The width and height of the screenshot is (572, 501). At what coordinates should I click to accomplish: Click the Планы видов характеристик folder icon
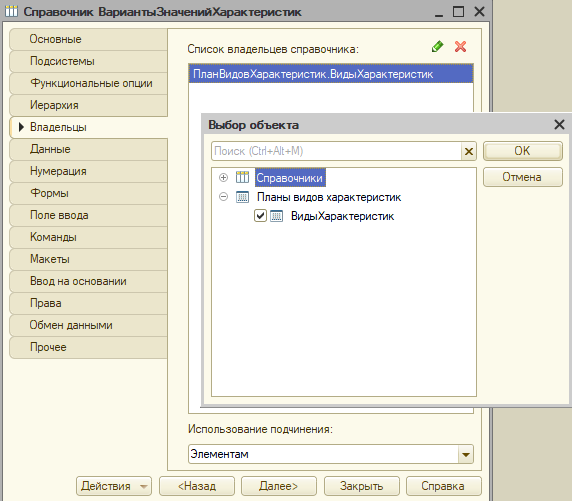click(x=242, y=197)
